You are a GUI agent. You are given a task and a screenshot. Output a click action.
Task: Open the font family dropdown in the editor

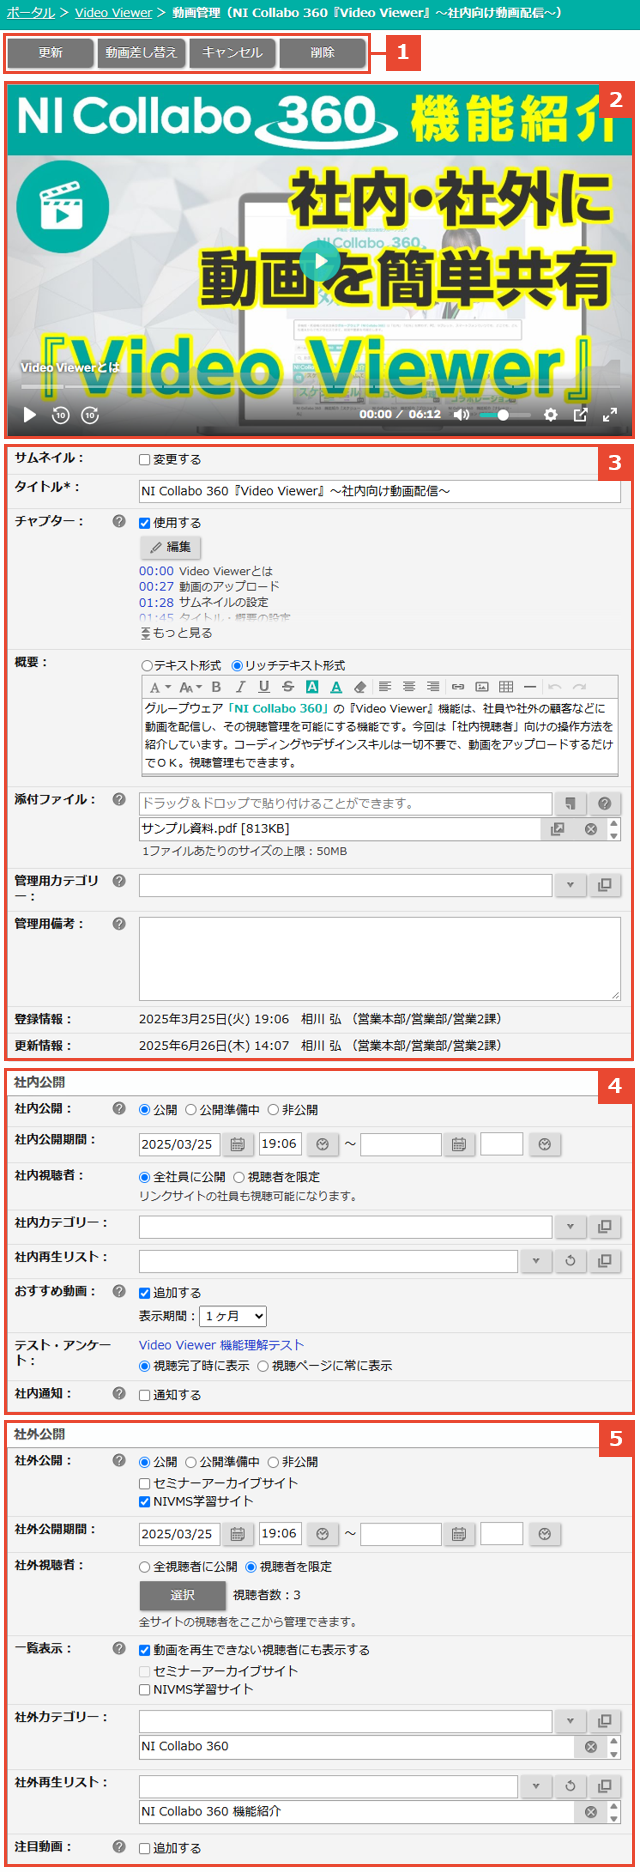click(x=160, y=687)
